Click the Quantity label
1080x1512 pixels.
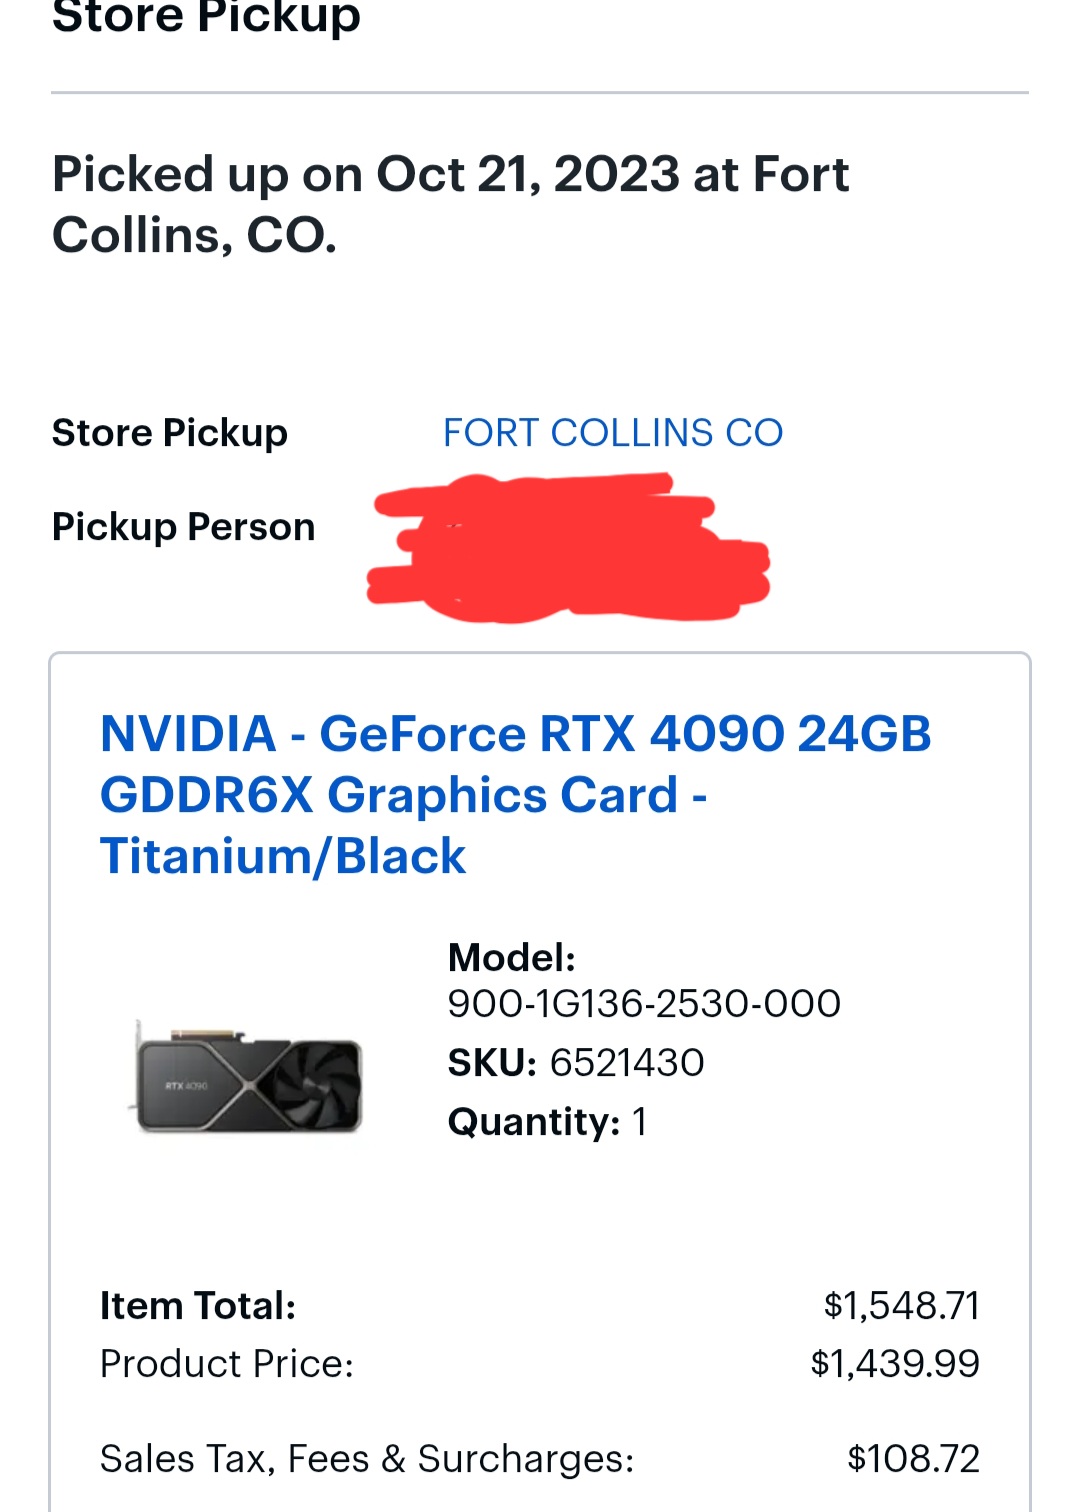(x=533, y=1122)
